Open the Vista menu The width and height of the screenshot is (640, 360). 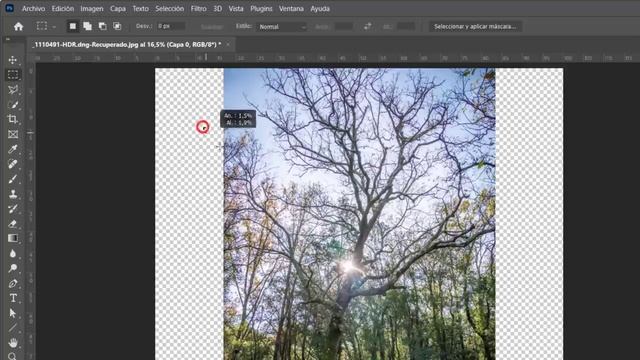click(x=236, y=9)
